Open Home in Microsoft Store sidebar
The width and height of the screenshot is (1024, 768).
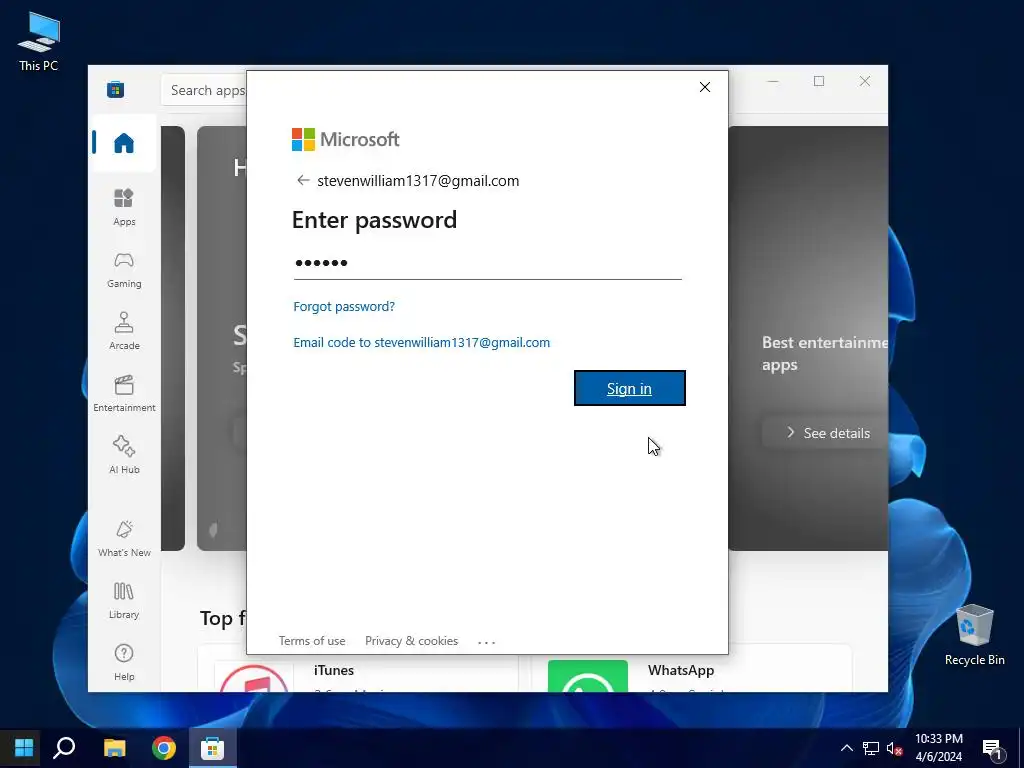pyautogui.click(x=124, y=143)
